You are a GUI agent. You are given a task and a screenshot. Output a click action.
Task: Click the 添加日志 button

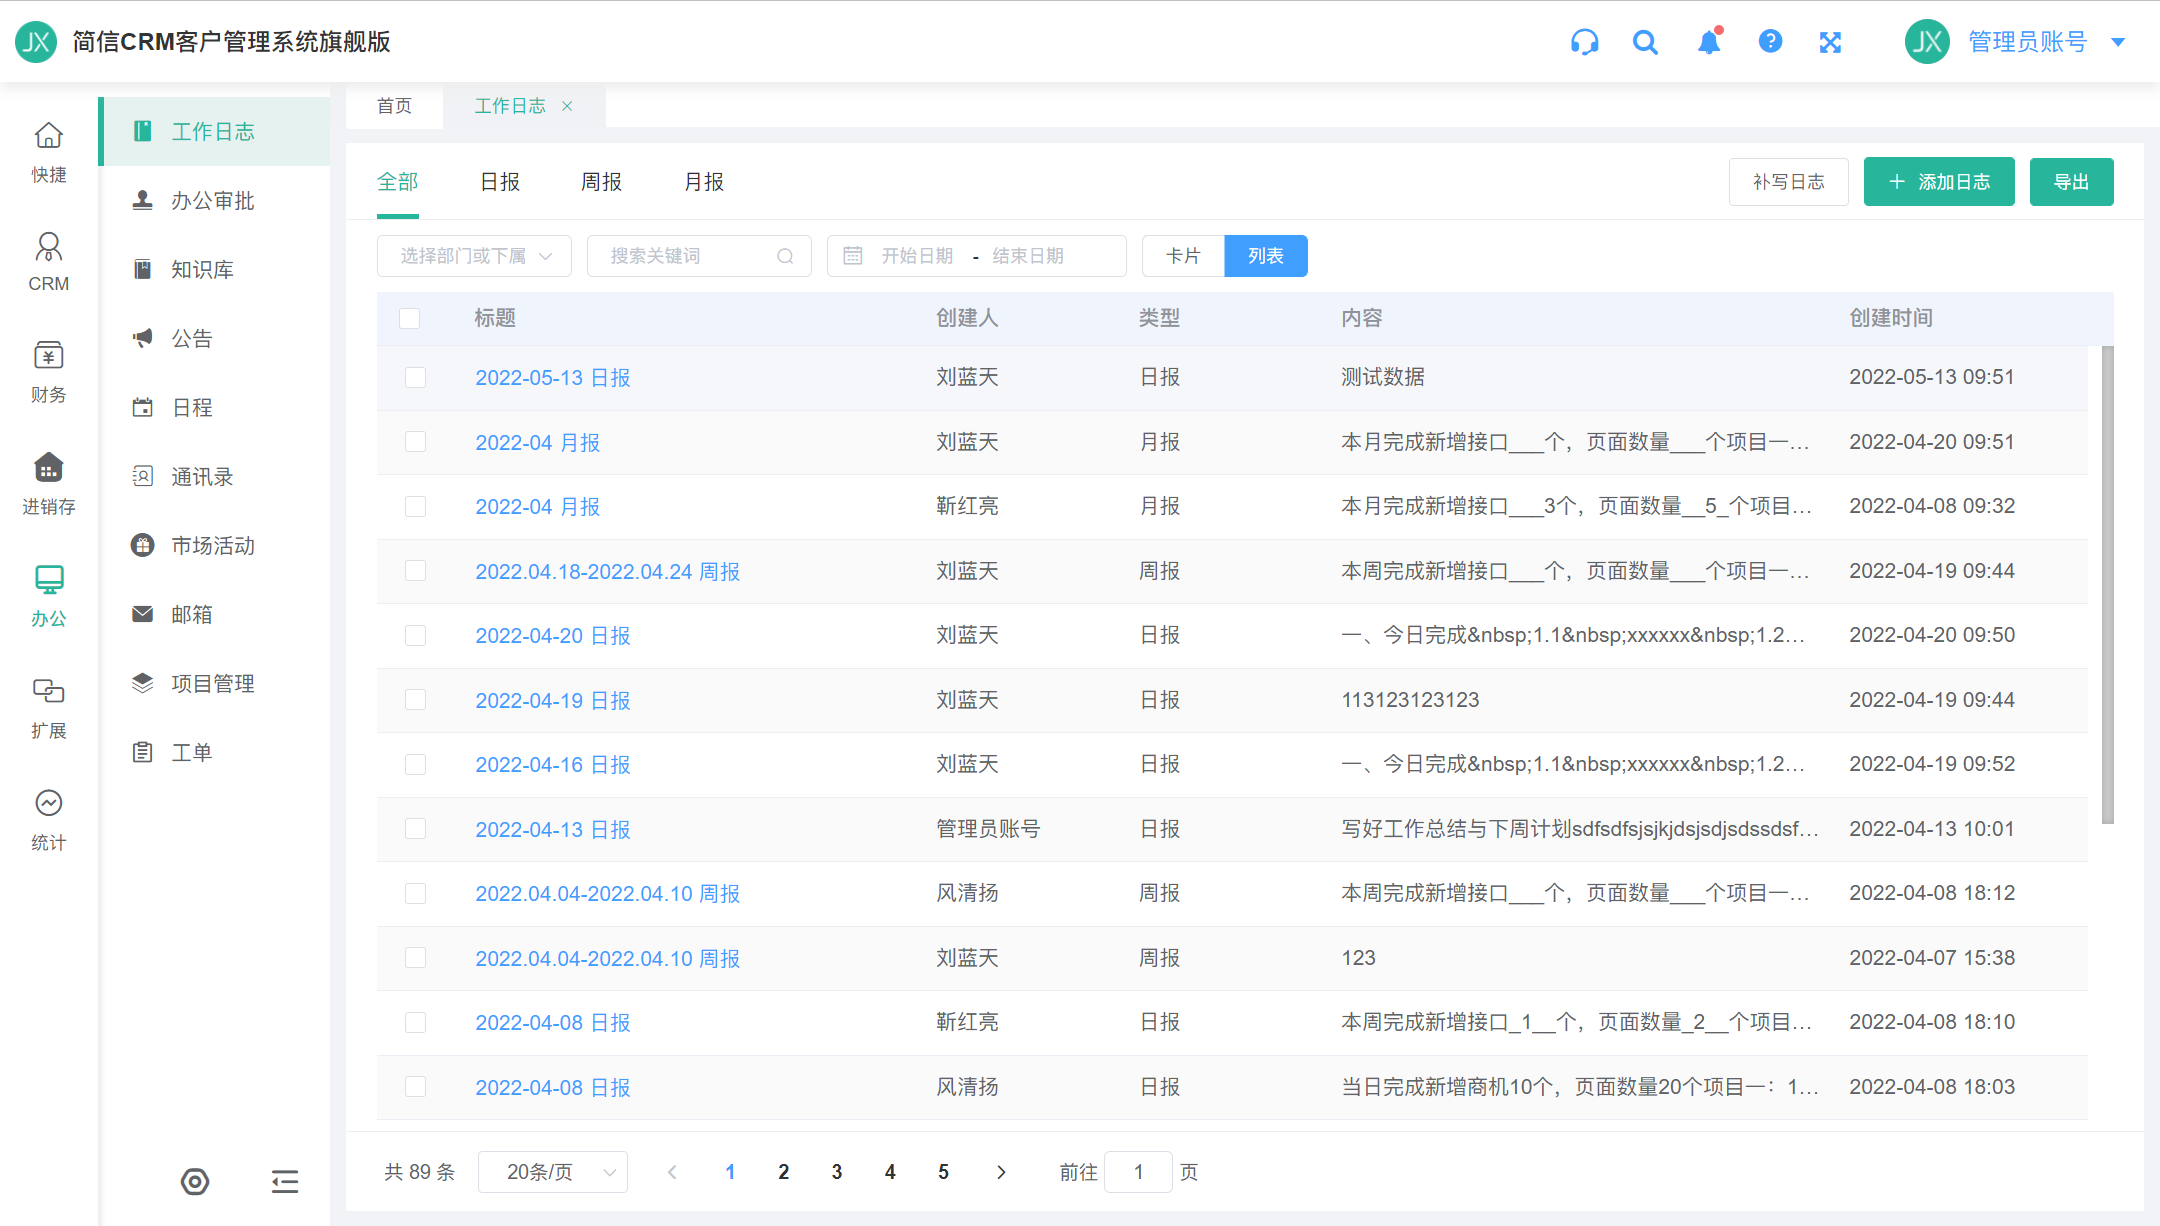pyautogui.click(x=1938, y=182)
